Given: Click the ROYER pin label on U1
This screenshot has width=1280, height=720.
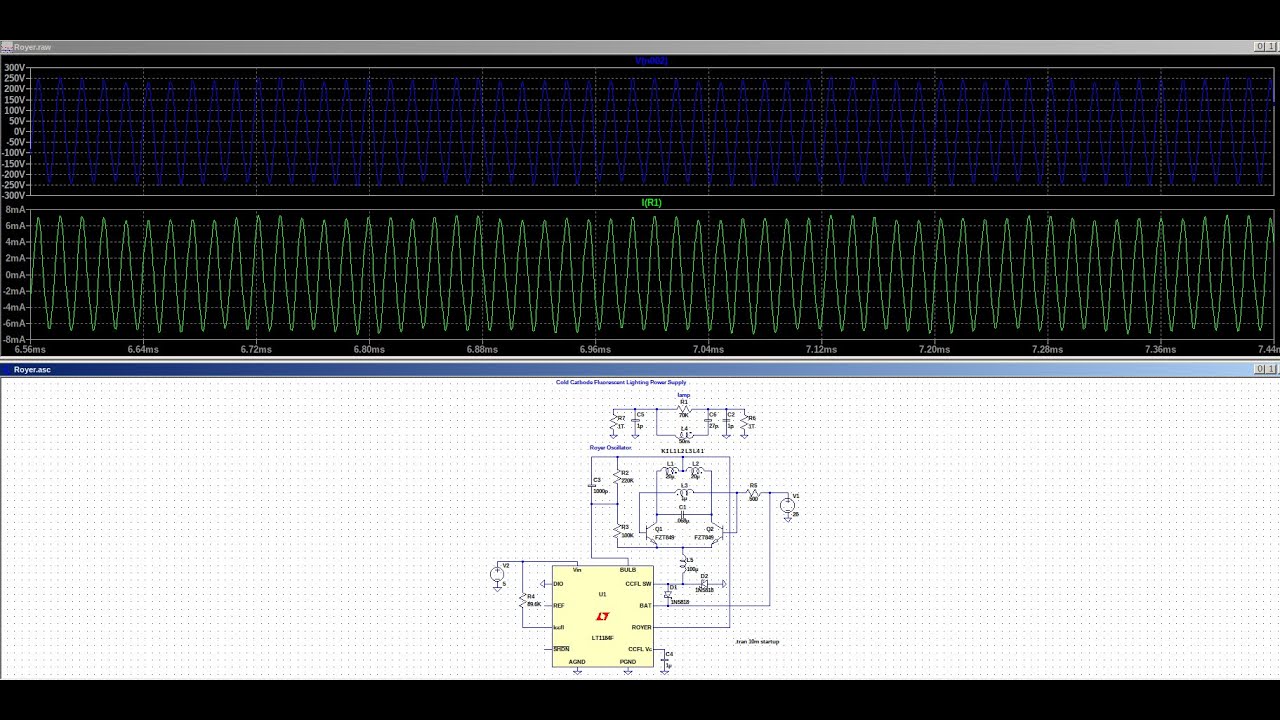Looking at the screenshot, I should point(641,628).
